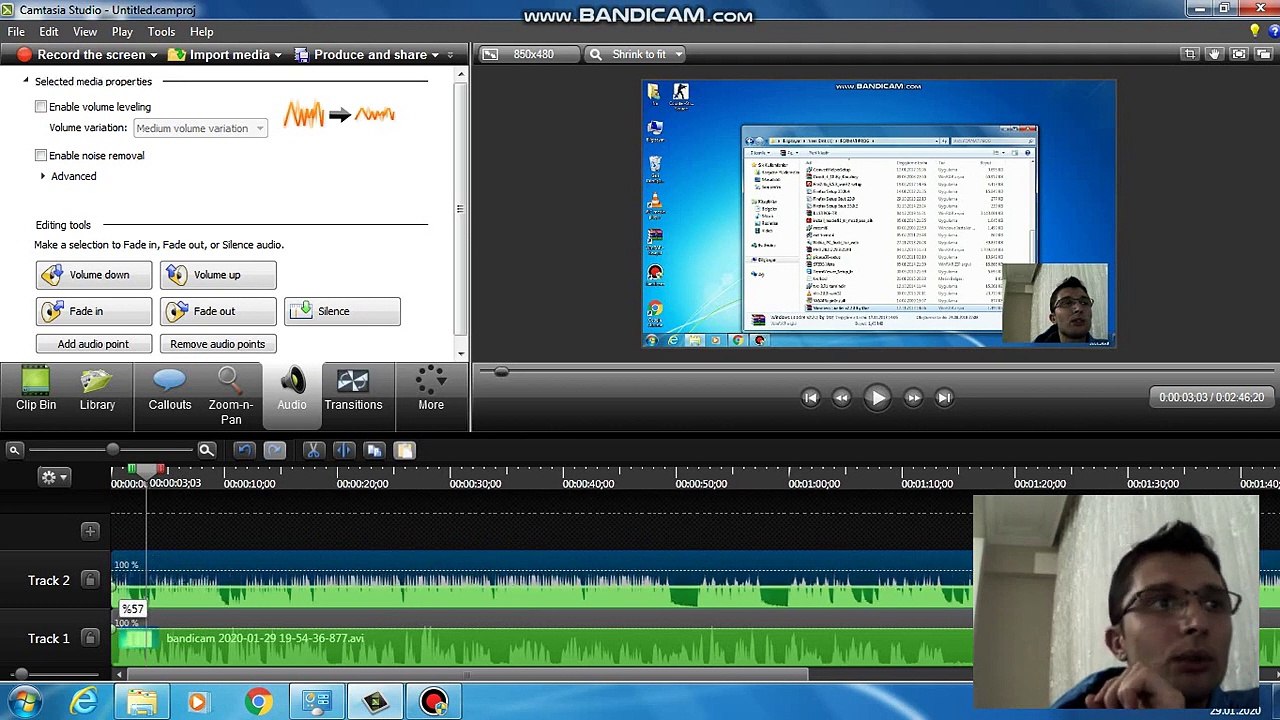The height and width of the screenshot is (720, 1280).
Task: Click the Fade in button
Action: [x=94, y=311]
